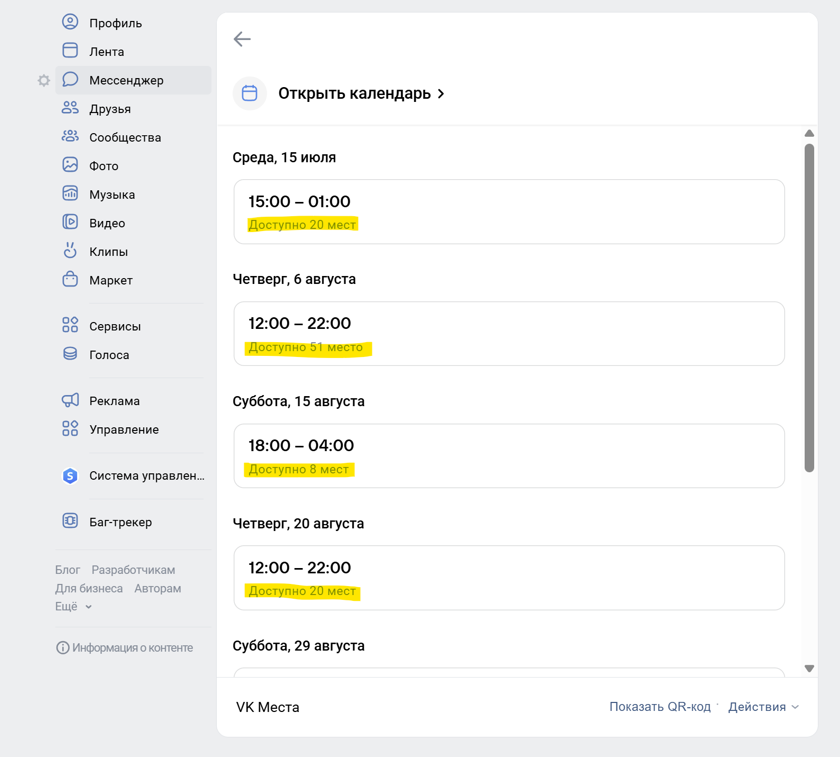
Task: Click the Система управления shield icon
Action: pyautogui.click(x=70, y=475)
